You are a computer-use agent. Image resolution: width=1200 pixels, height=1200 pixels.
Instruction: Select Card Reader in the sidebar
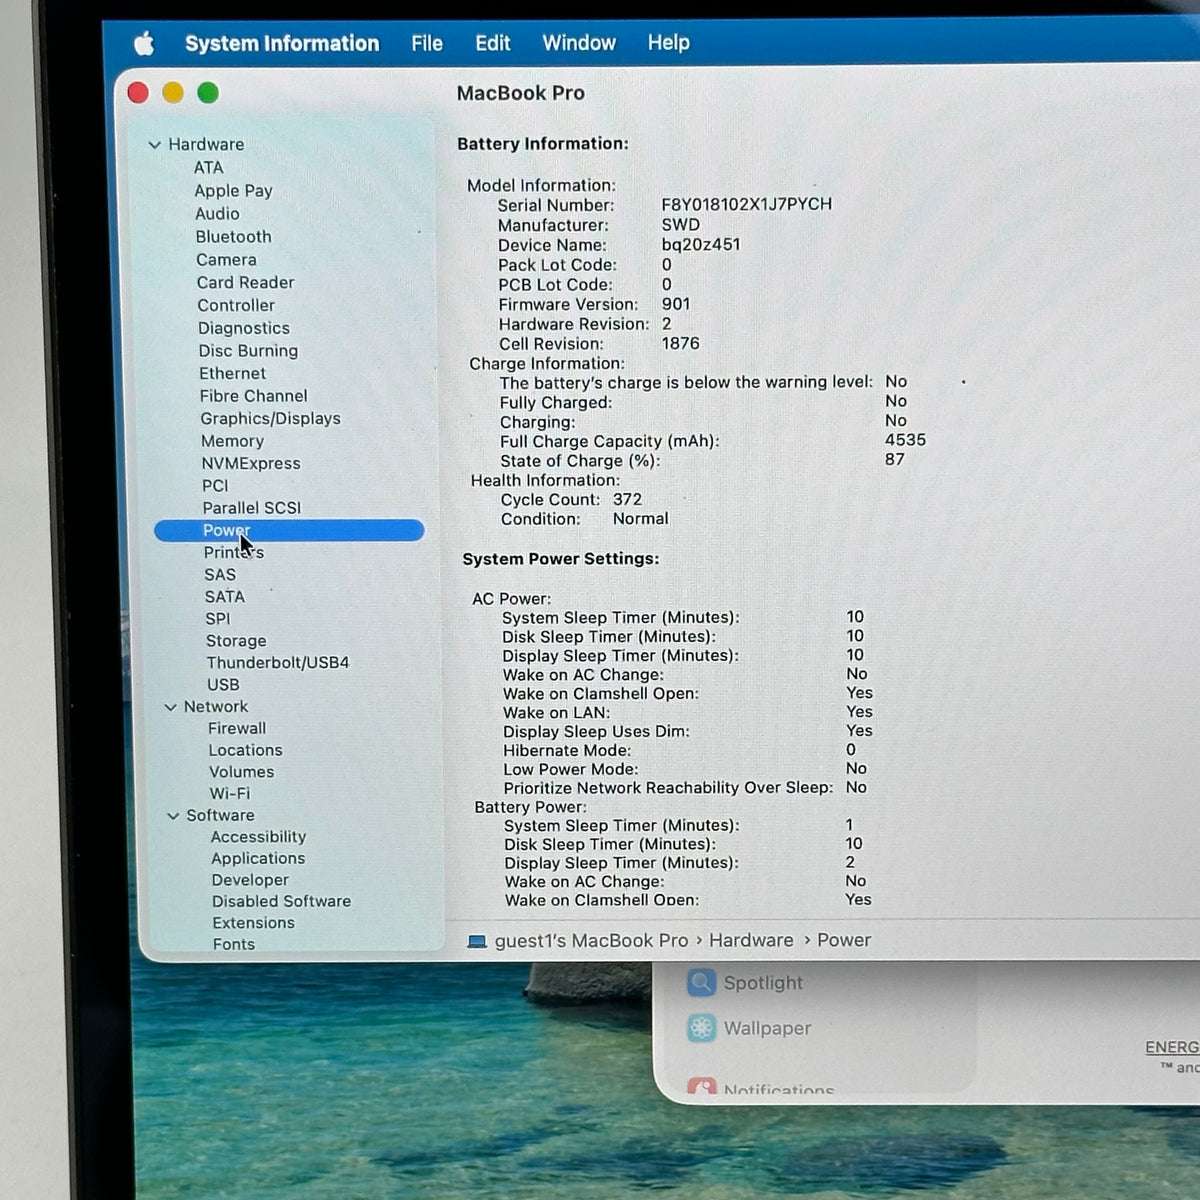click(x=245, y=283)
